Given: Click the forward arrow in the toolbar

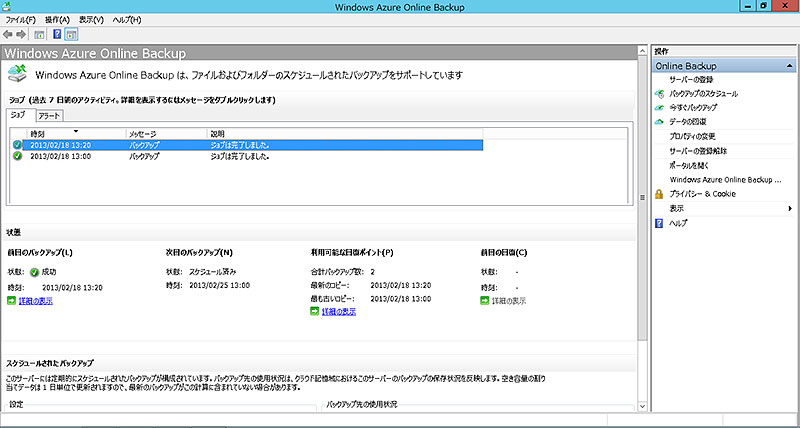Looking at the screenshot, I should click(22, 33).
